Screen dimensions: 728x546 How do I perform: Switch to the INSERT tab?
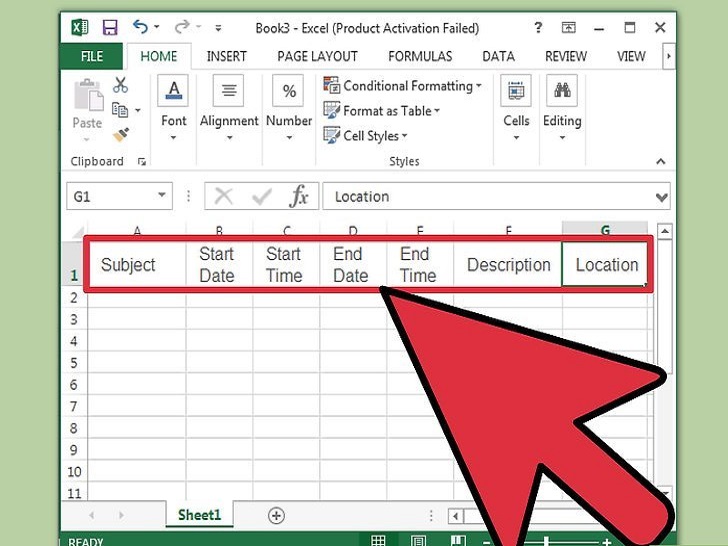[227, 56]
